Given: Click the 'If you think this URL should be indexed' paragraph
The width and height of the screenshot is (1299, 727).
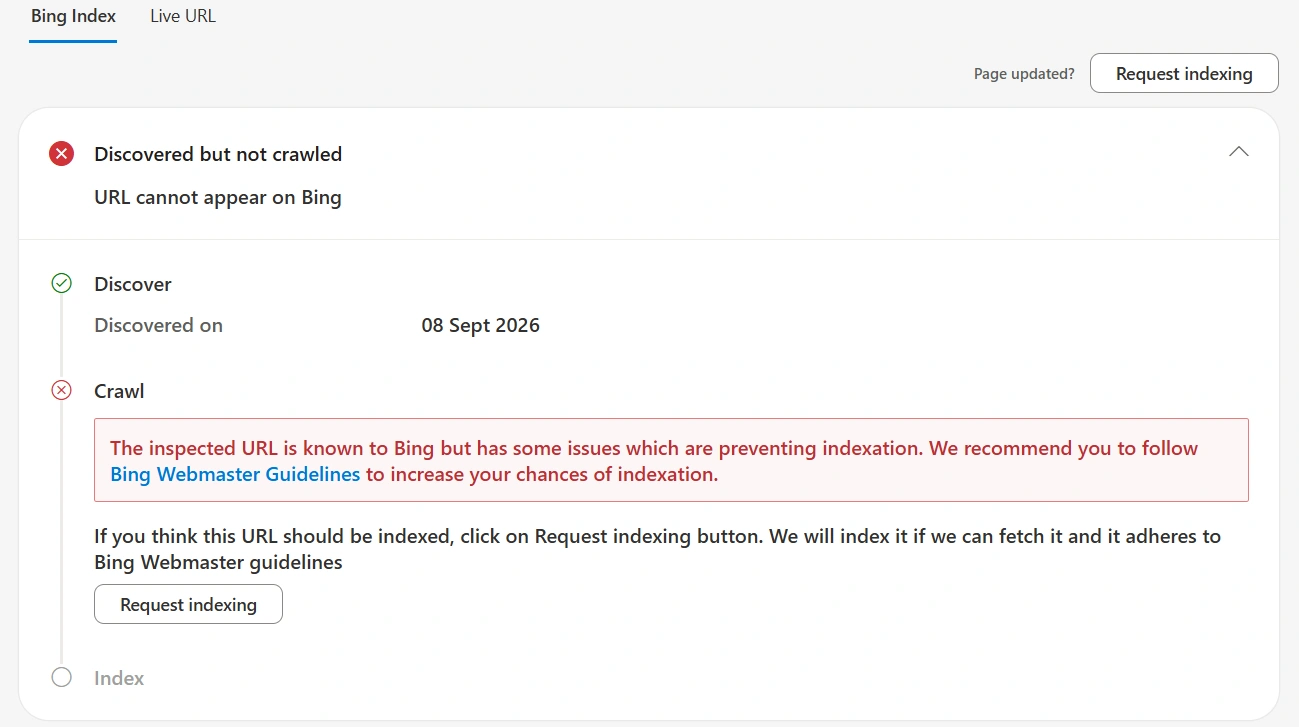Looking at the screenshot, I should pyautogui.click(x=657, y=549).
